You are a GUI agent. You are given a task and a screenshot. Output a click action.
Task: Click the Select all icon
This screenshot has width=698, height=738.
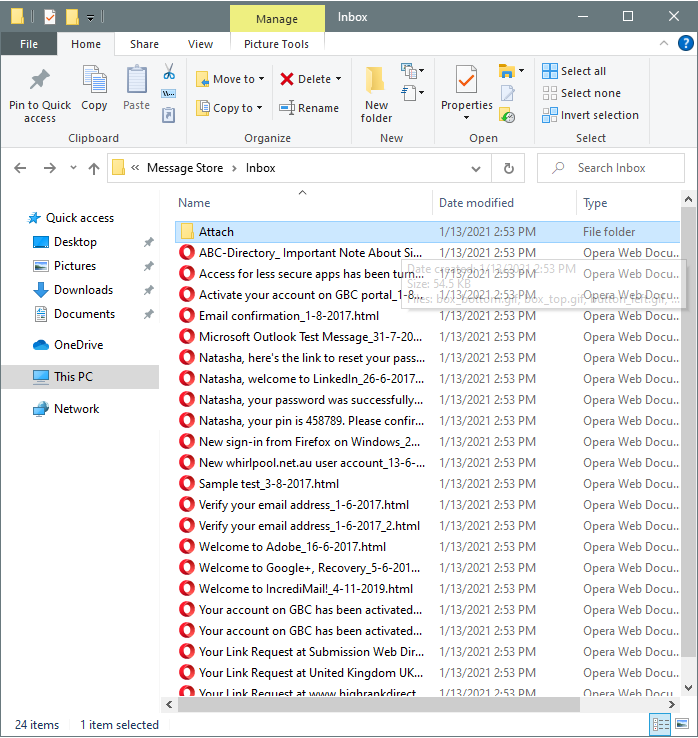pyautogui.click(x=550, y=71)
